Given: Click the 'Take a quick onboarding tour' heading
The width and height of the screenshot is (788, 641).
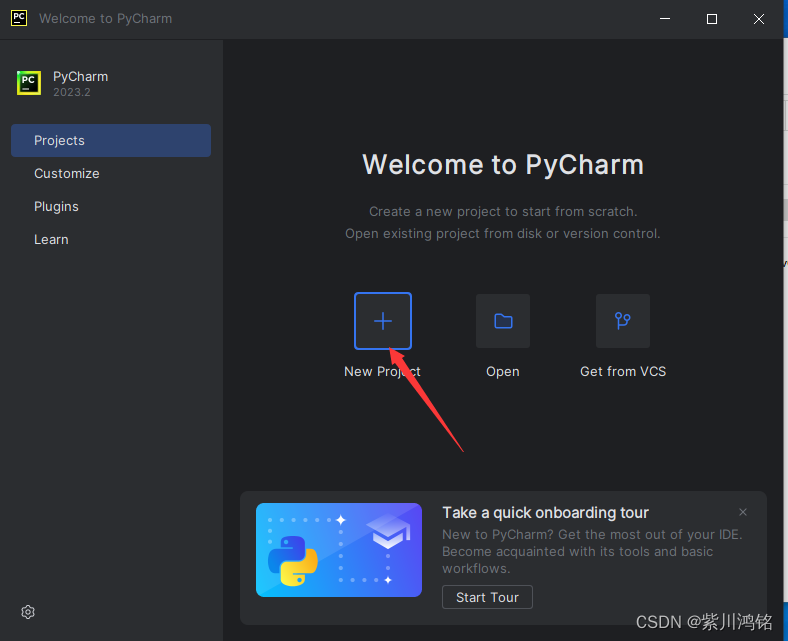Looking at the screenshot, I should (x=545, y=512).
